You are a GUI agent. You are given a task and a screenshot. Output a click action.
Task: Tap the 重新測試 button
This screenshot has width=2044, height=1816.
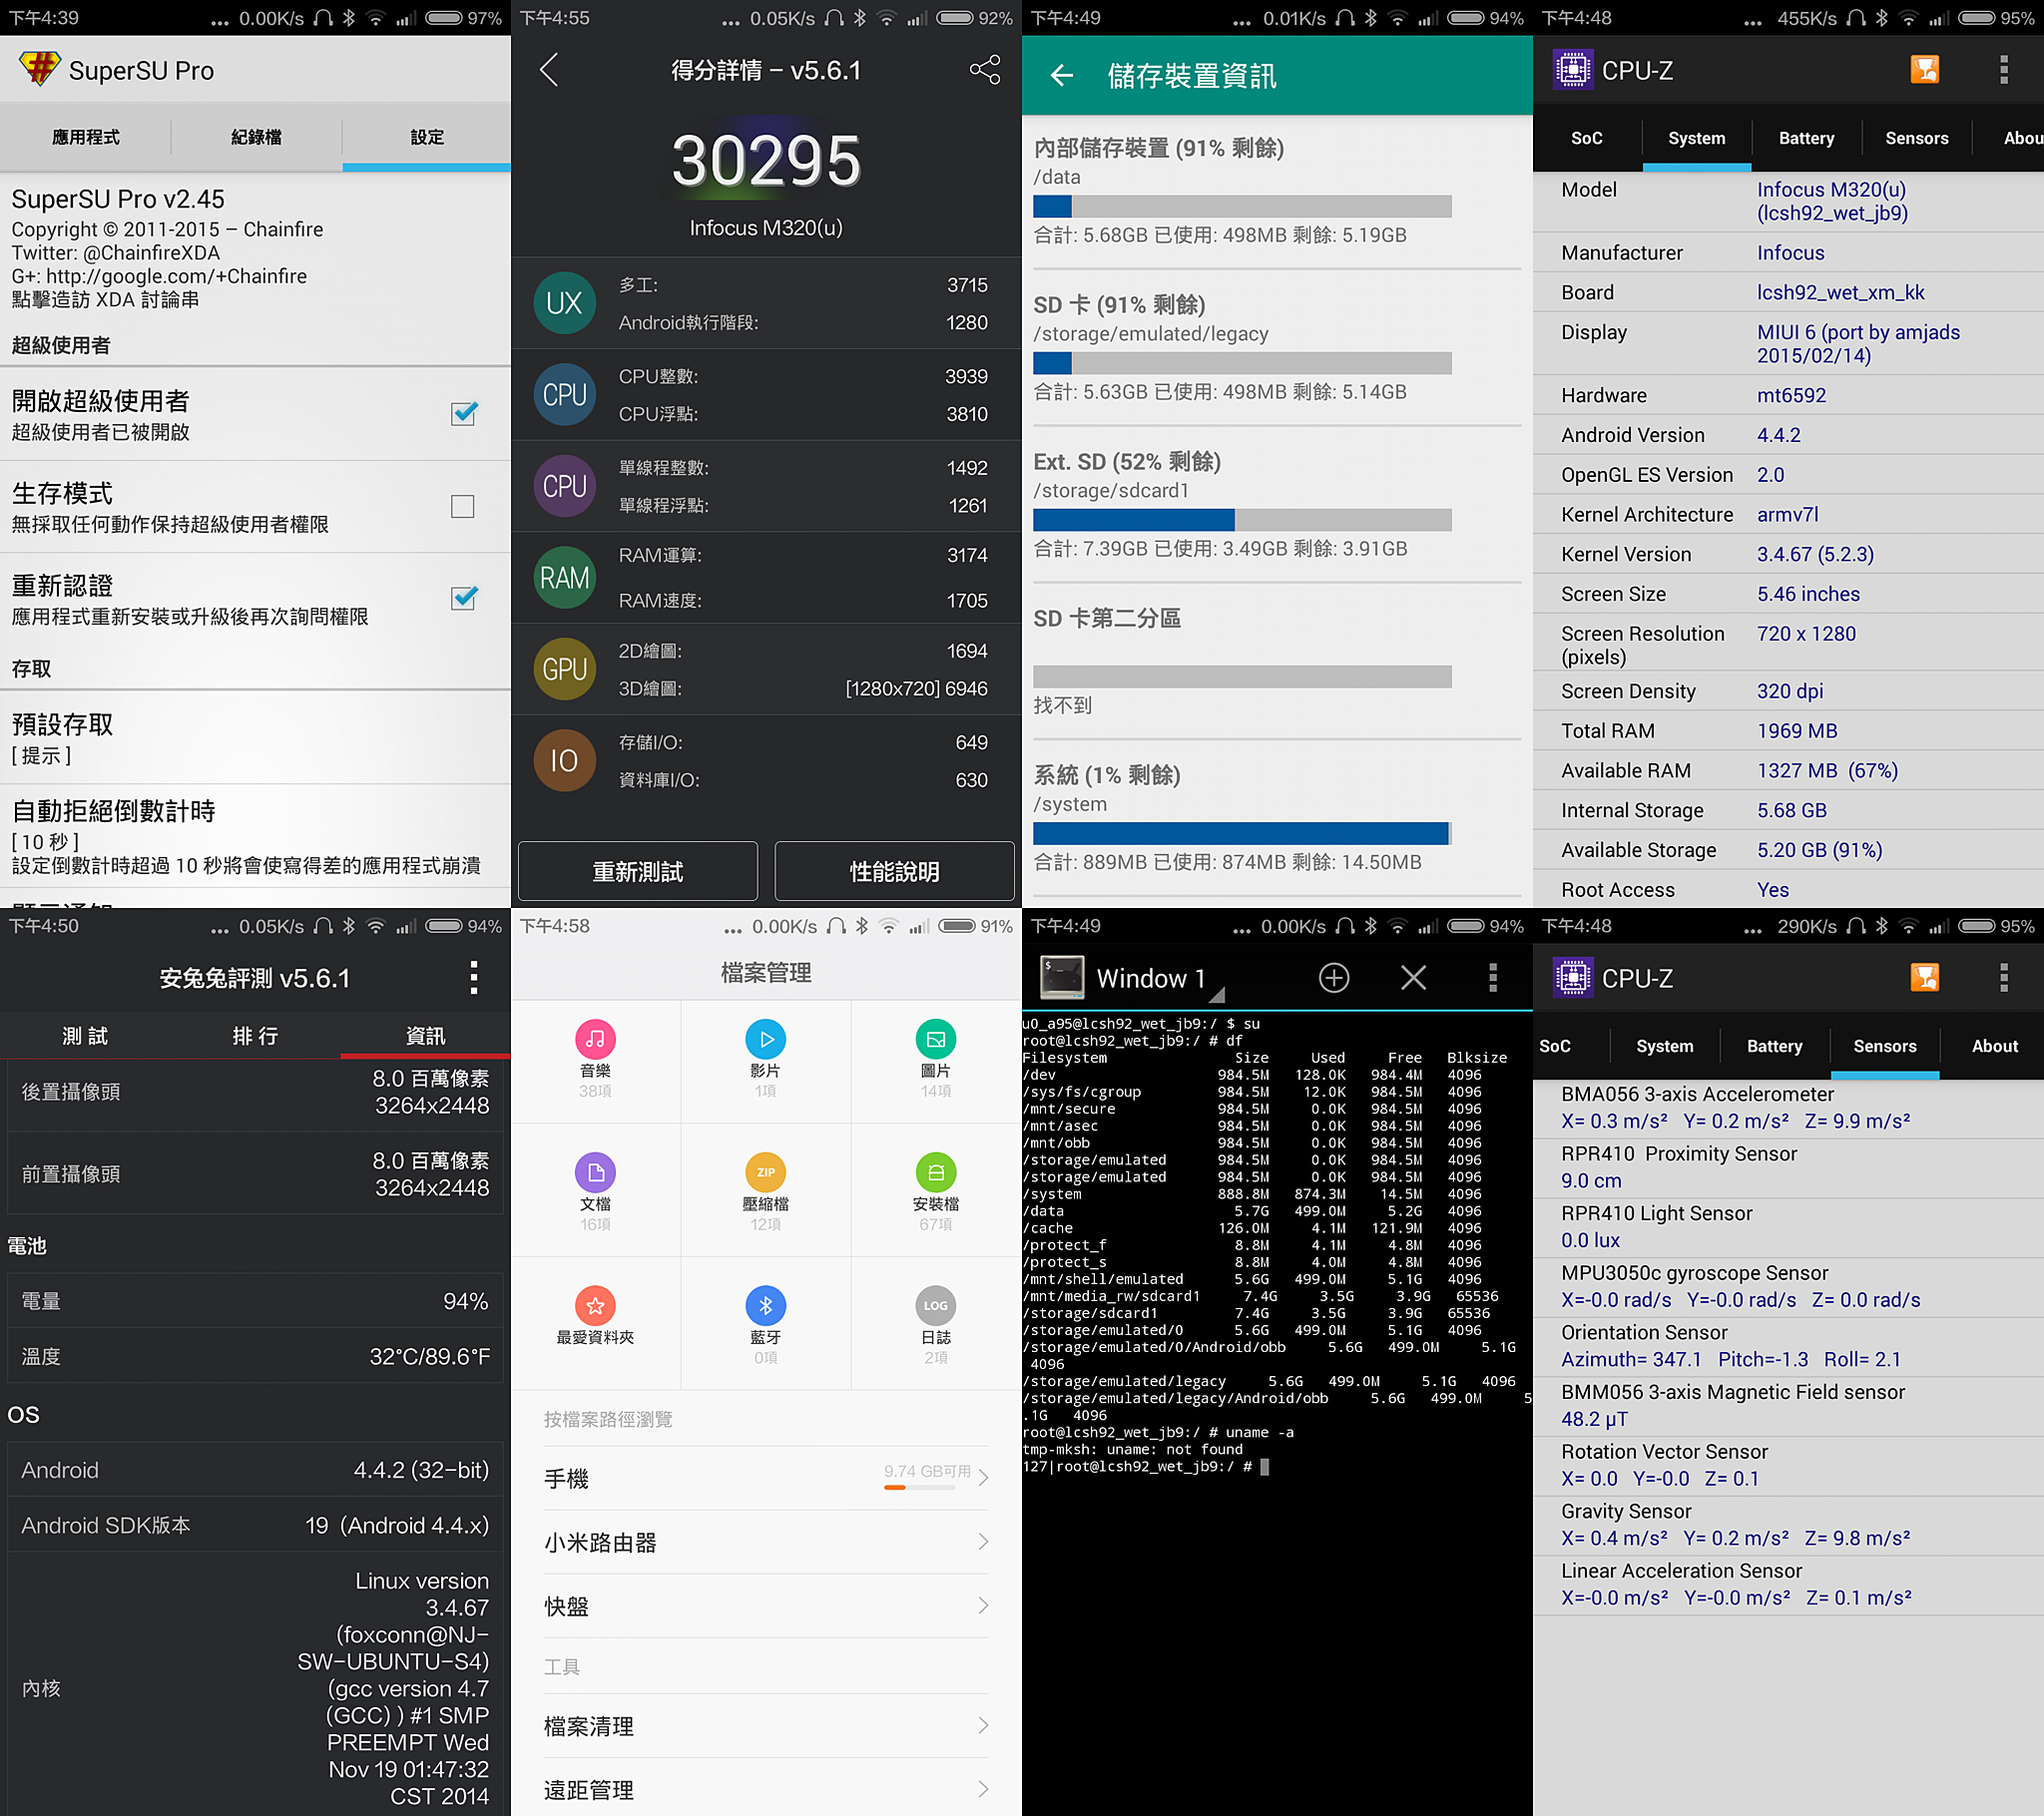point(637,871)
